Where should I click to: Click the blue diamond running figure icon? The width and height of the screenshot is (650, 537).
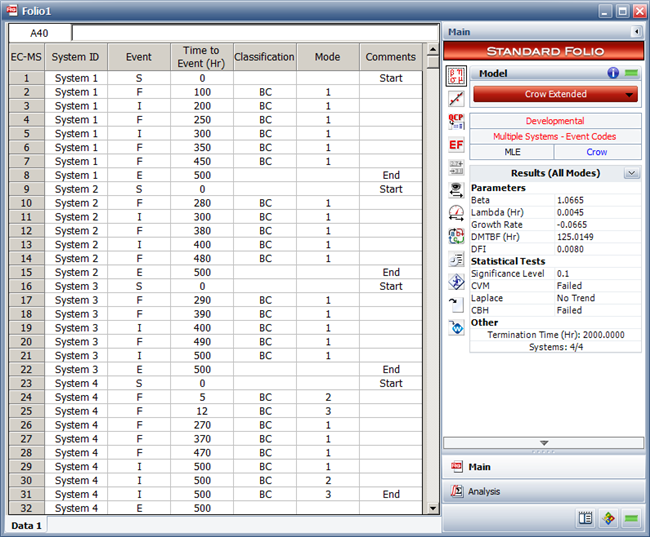pyautogui.click(x=456, y=282)
